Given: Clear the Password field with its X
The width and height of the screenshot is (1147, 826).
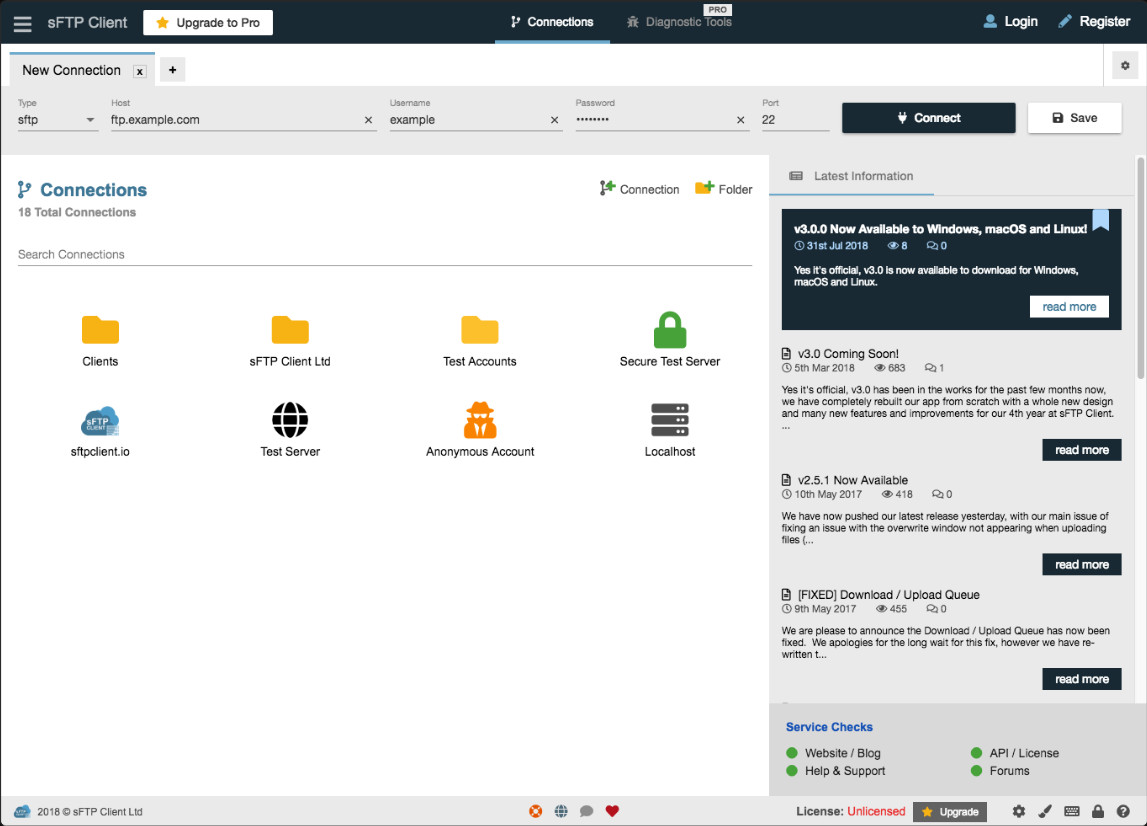Looking at the screenshot, I should pos(740,120).
